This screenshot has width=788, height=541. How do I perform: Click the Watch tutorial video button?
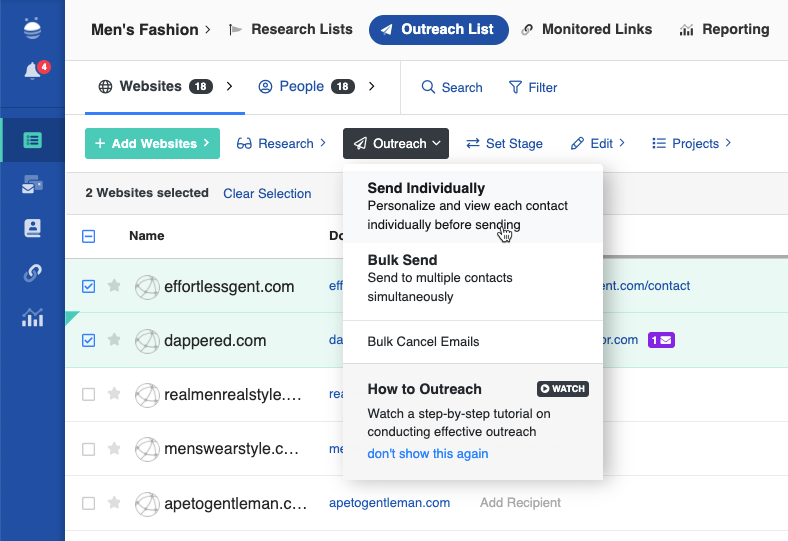pyautogui.click(x=562, y=389)
